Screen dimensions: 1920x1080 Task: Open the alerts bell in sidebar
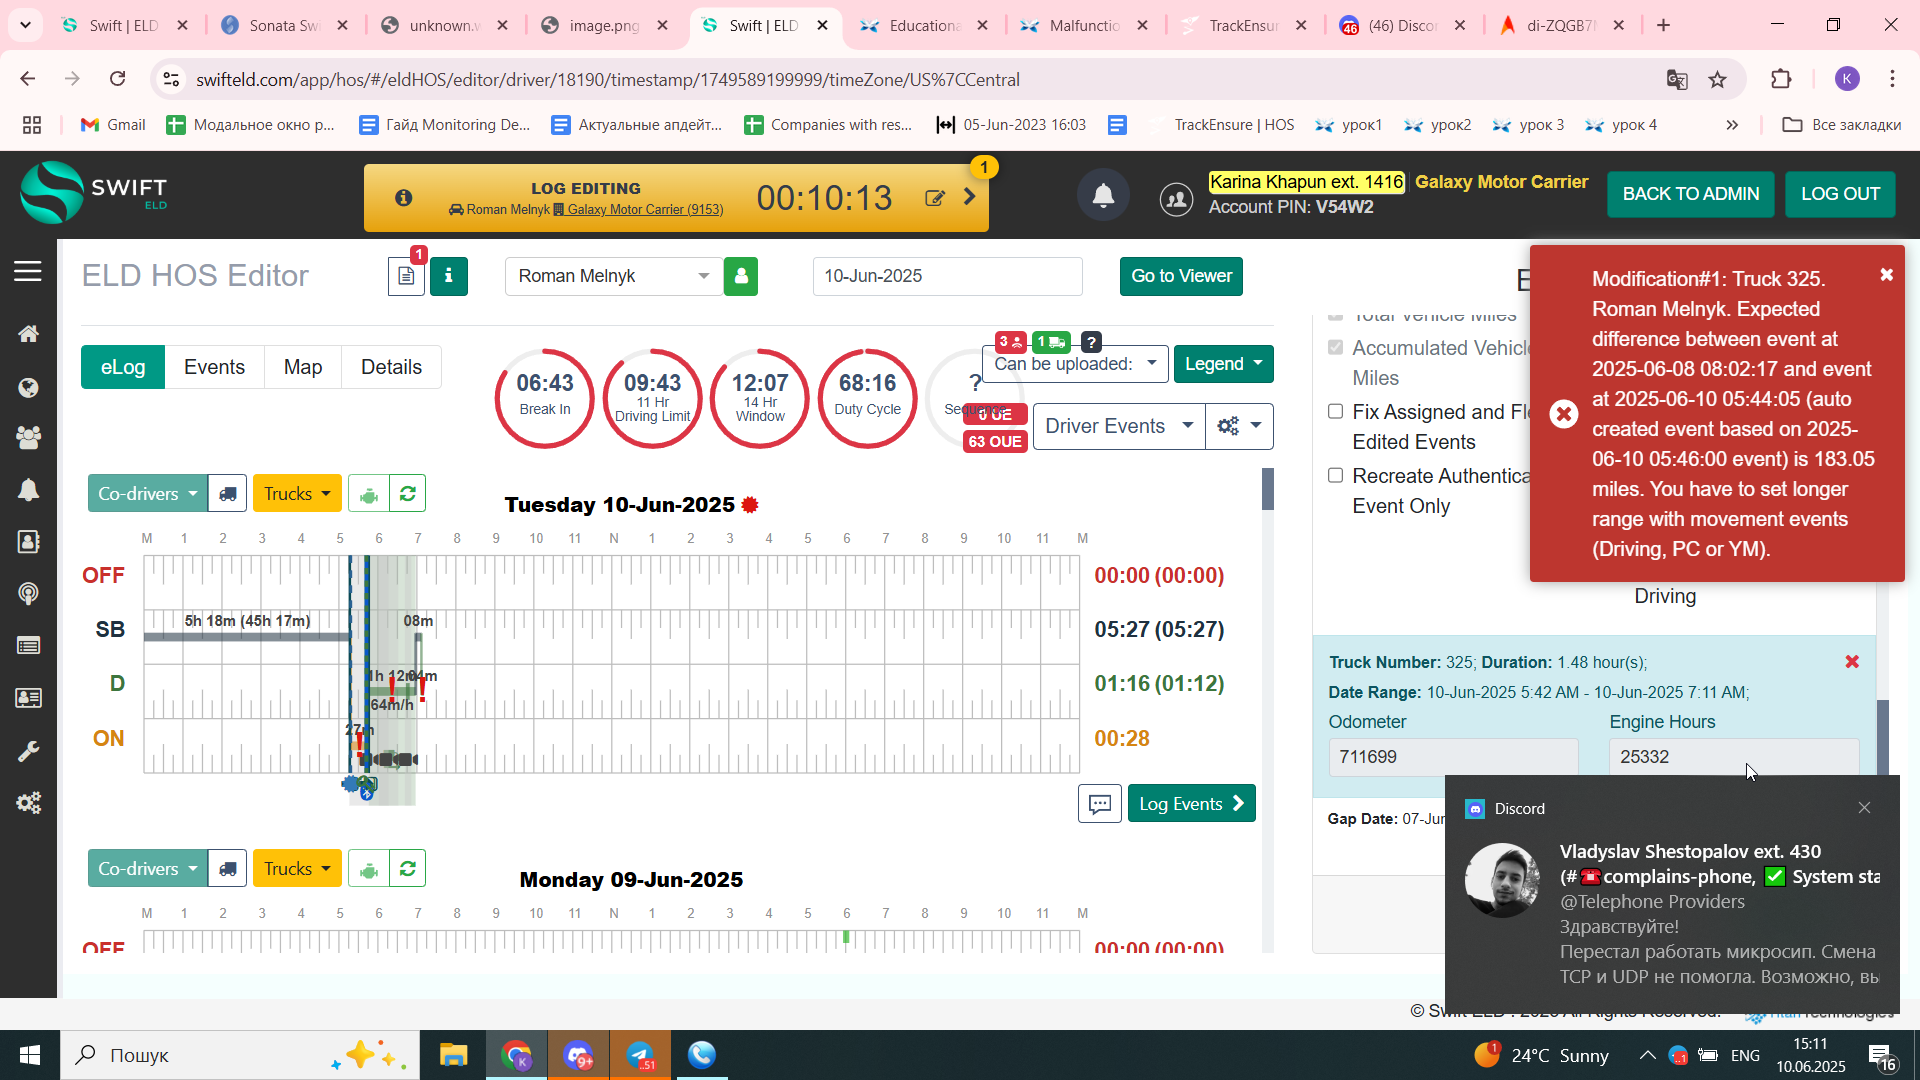pos(28,490)
